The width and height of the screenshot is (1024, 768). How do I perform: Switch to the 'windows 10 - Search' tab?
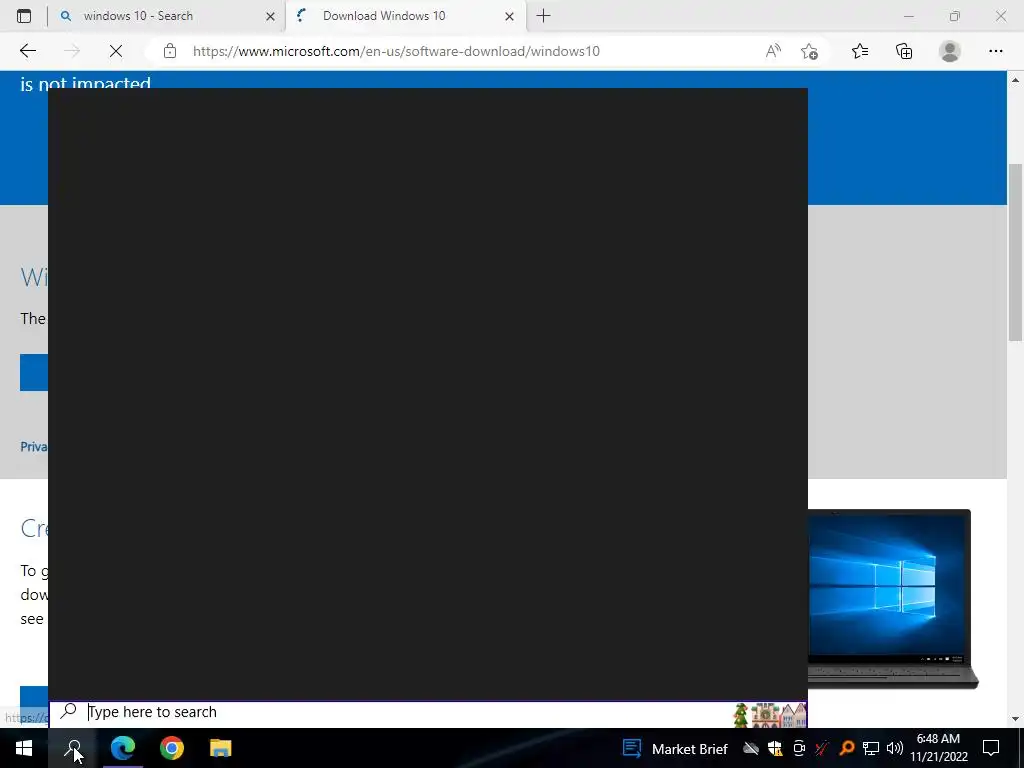pyautogui.click(x=166, y=16)
